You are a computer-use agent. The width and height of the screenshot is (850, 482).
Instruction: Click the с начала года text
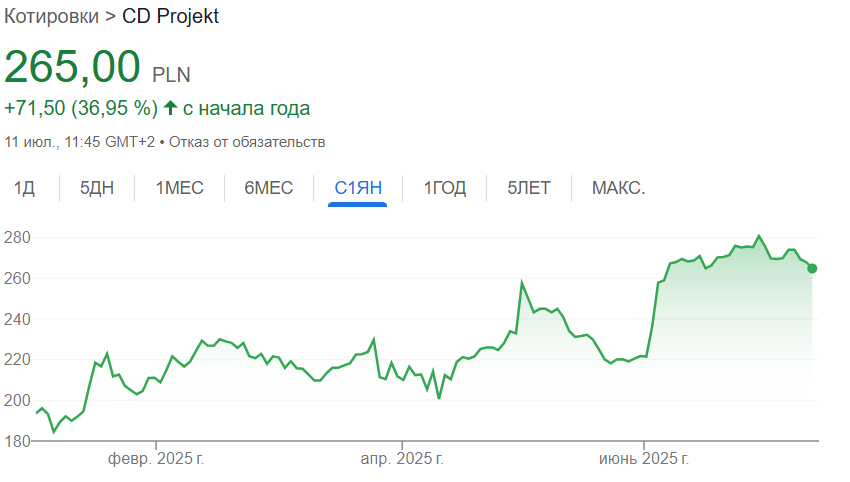[247, 108]
